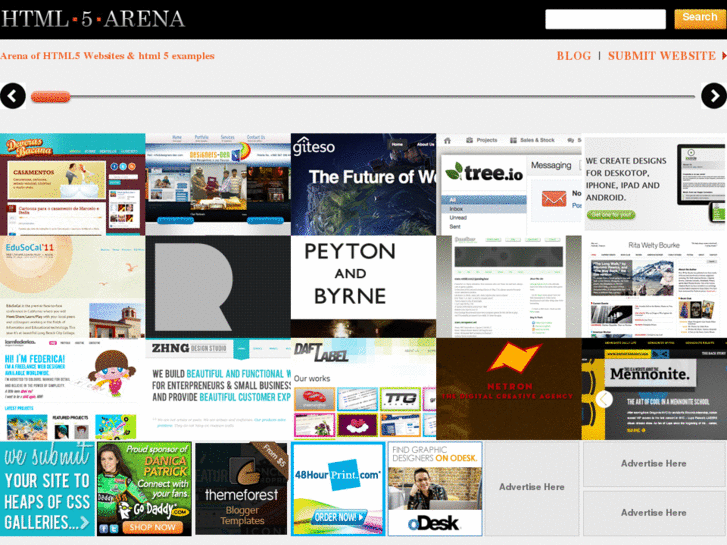The width and height of the screenshot is (727, 545).
Task: Click the envelope icon in tree.io thumbnail
Action: 554,199
